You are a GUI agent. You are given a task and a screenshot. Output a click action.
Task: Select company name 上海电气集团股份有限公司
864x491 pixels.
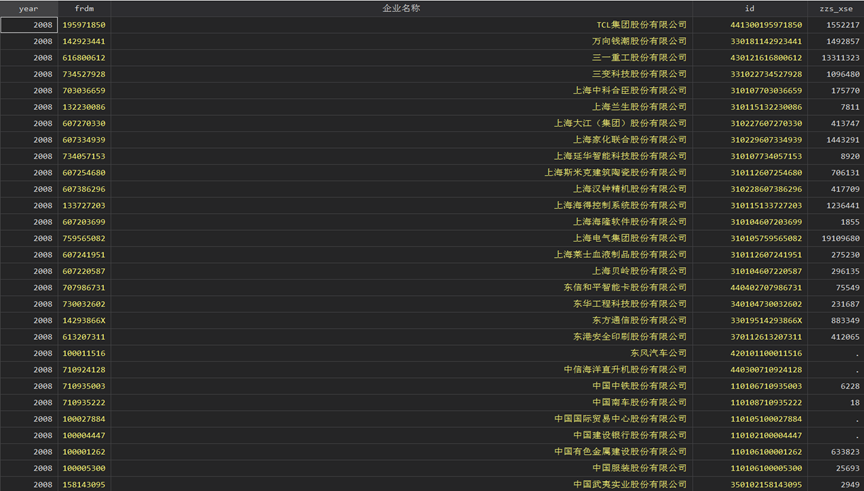tap(630, 239)
